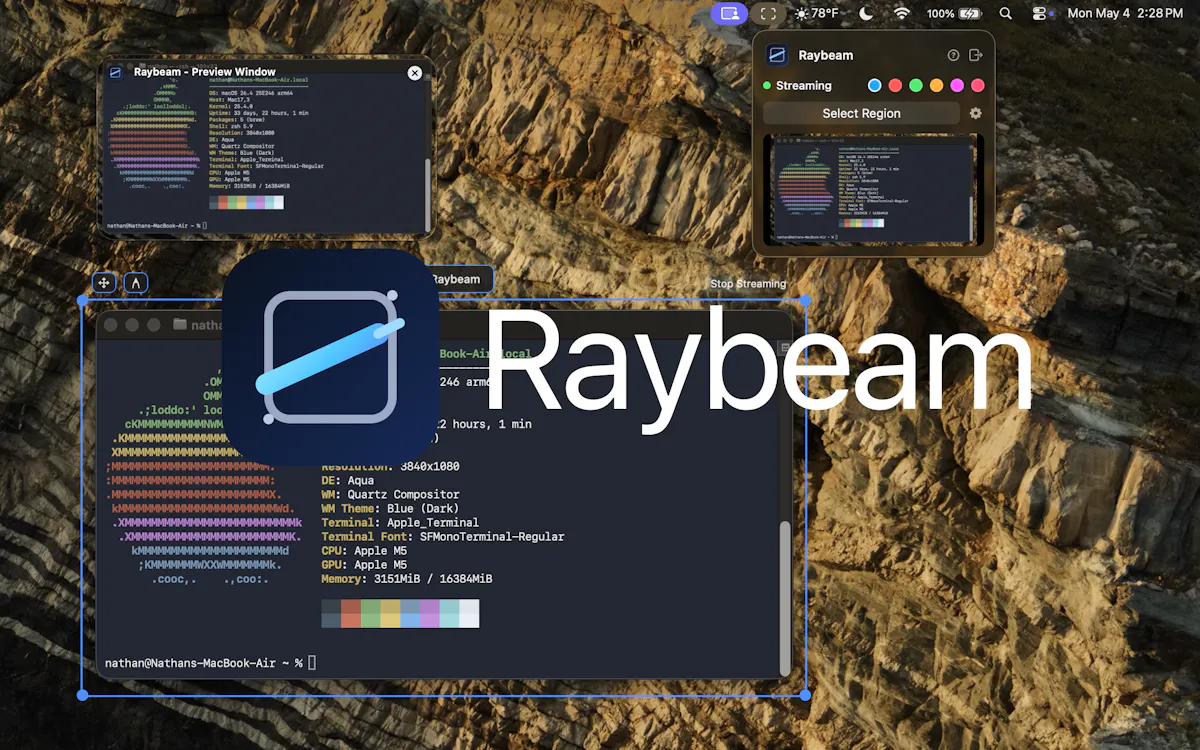Choose the blue border color swatch

coord(875,86)
